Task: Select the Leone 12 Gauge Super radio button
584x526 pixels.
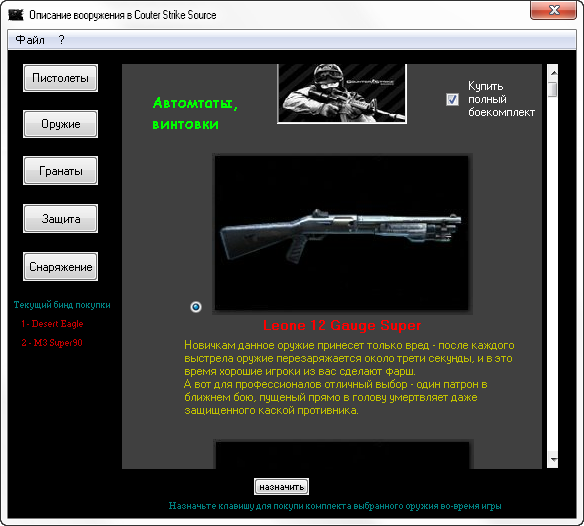Action: pos(196,307)
